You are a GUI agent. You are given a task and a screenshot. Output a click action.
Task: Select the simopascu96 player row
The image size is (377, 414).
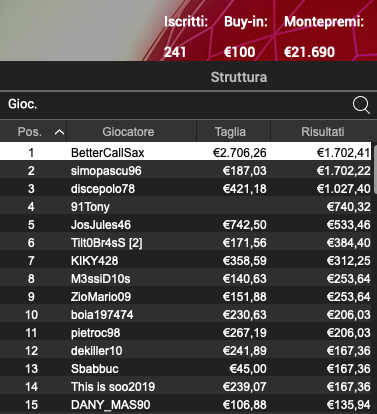point(186,171)
